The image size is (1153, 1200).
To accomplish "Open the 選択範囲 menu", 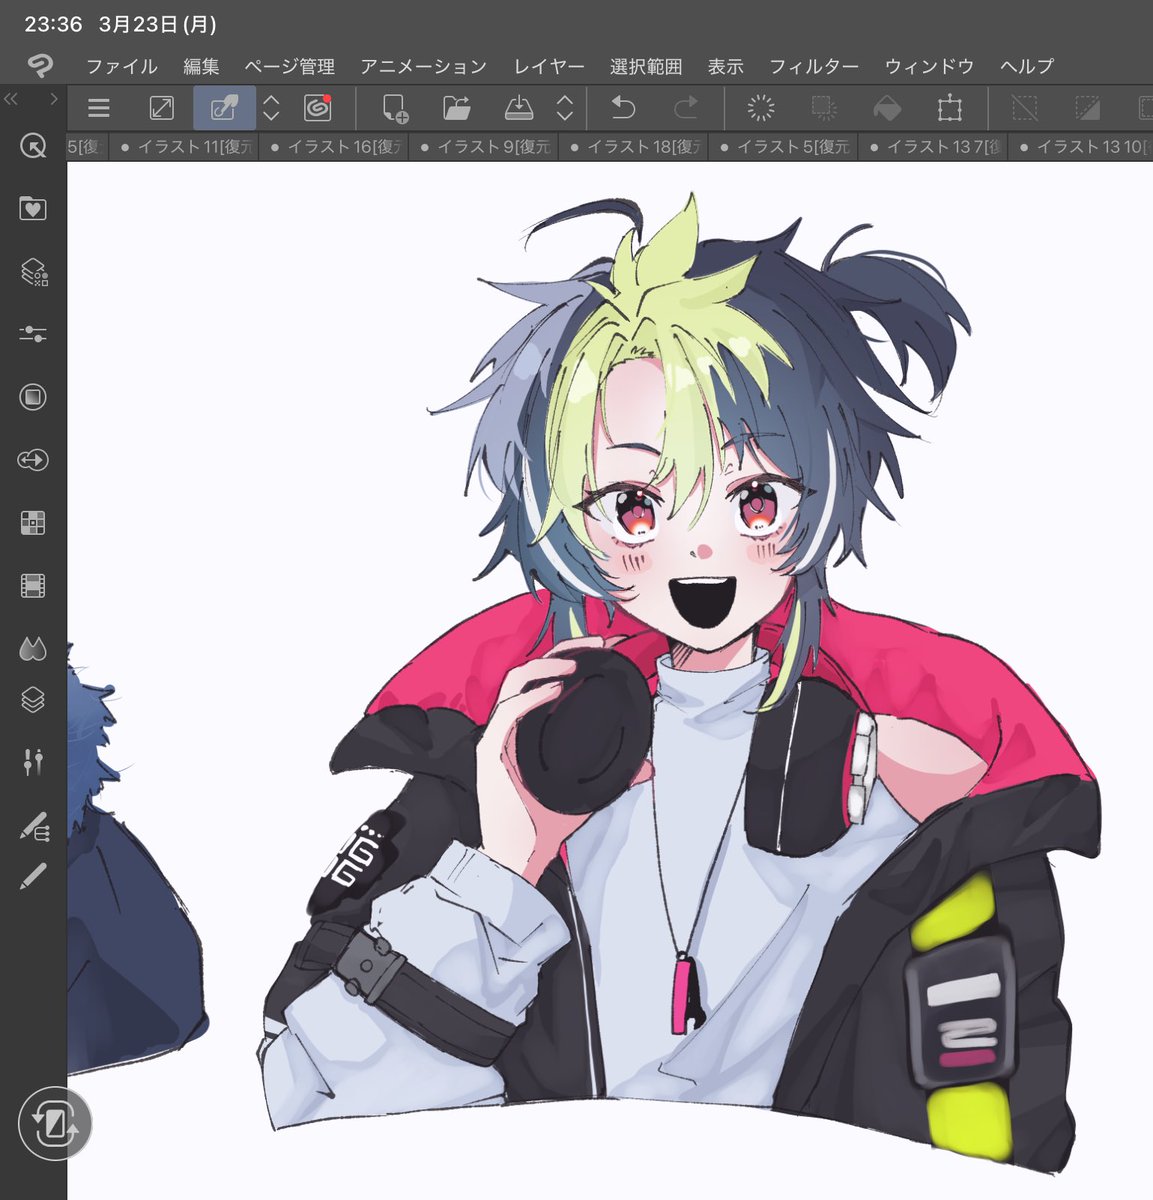I will [646, 67].
